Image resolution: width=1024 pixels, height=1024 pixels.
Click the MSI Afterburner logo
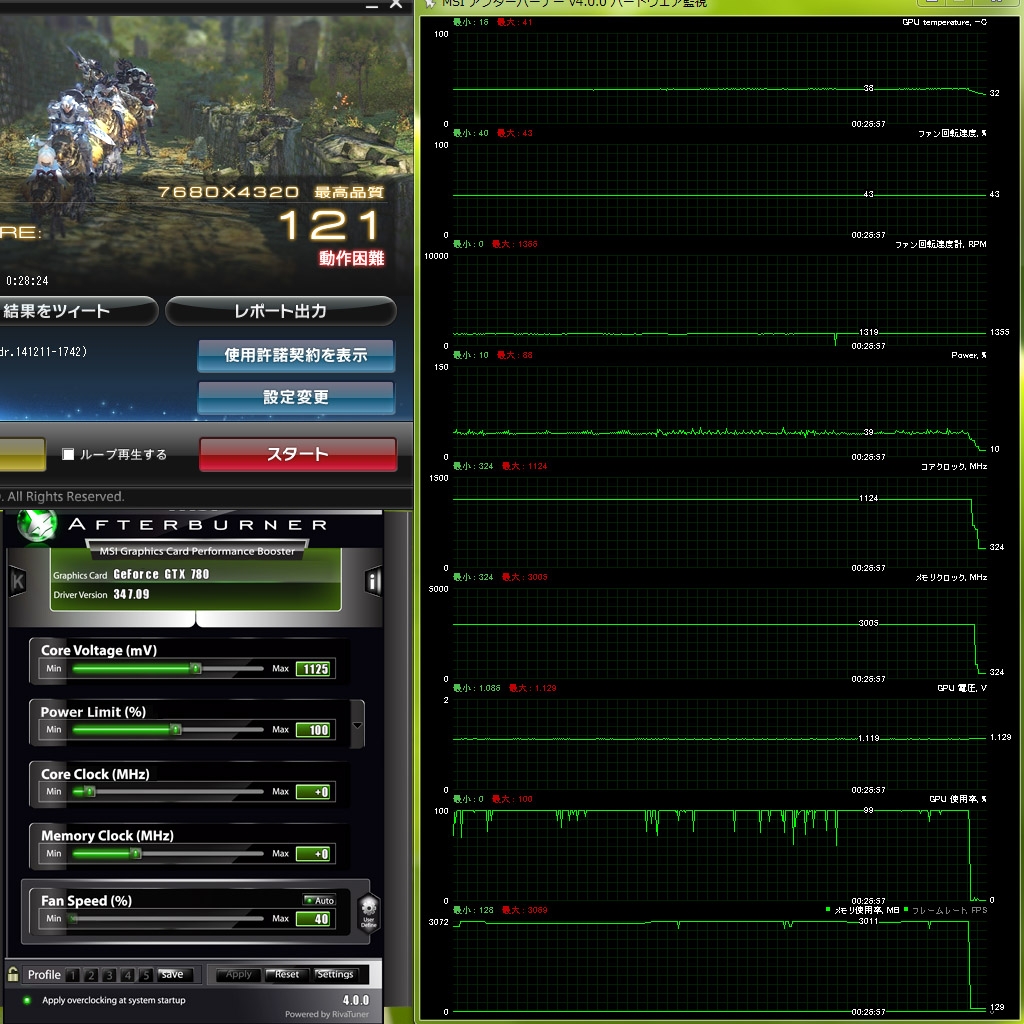click(35, 525)
